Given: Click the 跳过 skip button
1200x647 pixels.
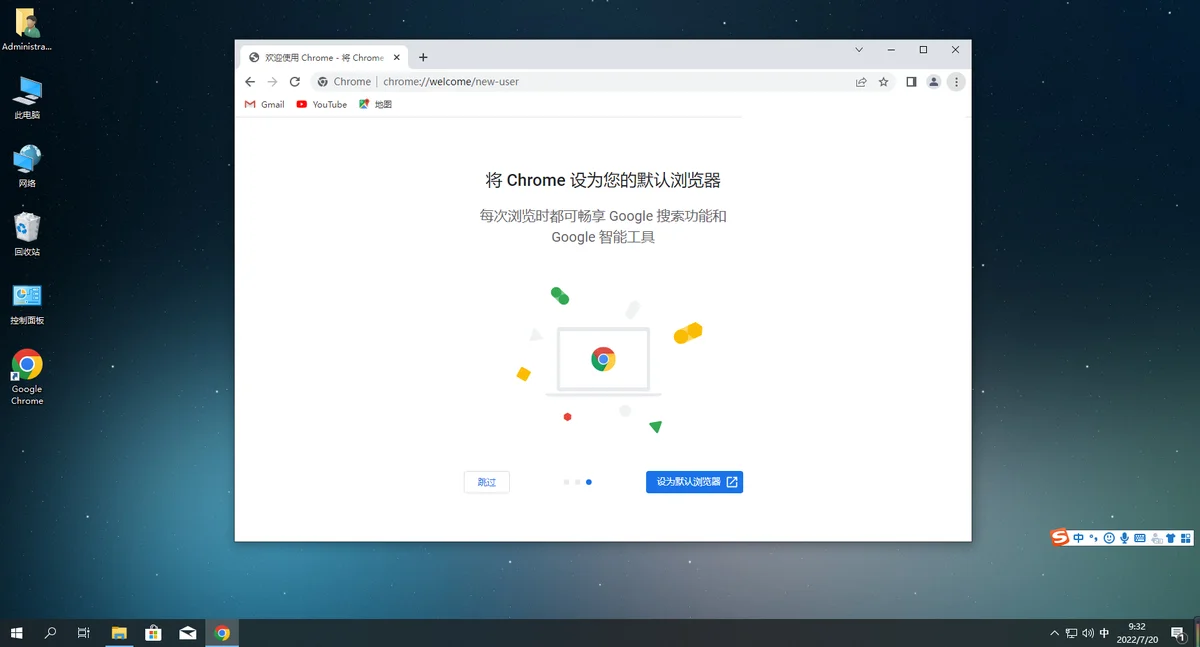Looking at the screenshot, I should (487, 482).
